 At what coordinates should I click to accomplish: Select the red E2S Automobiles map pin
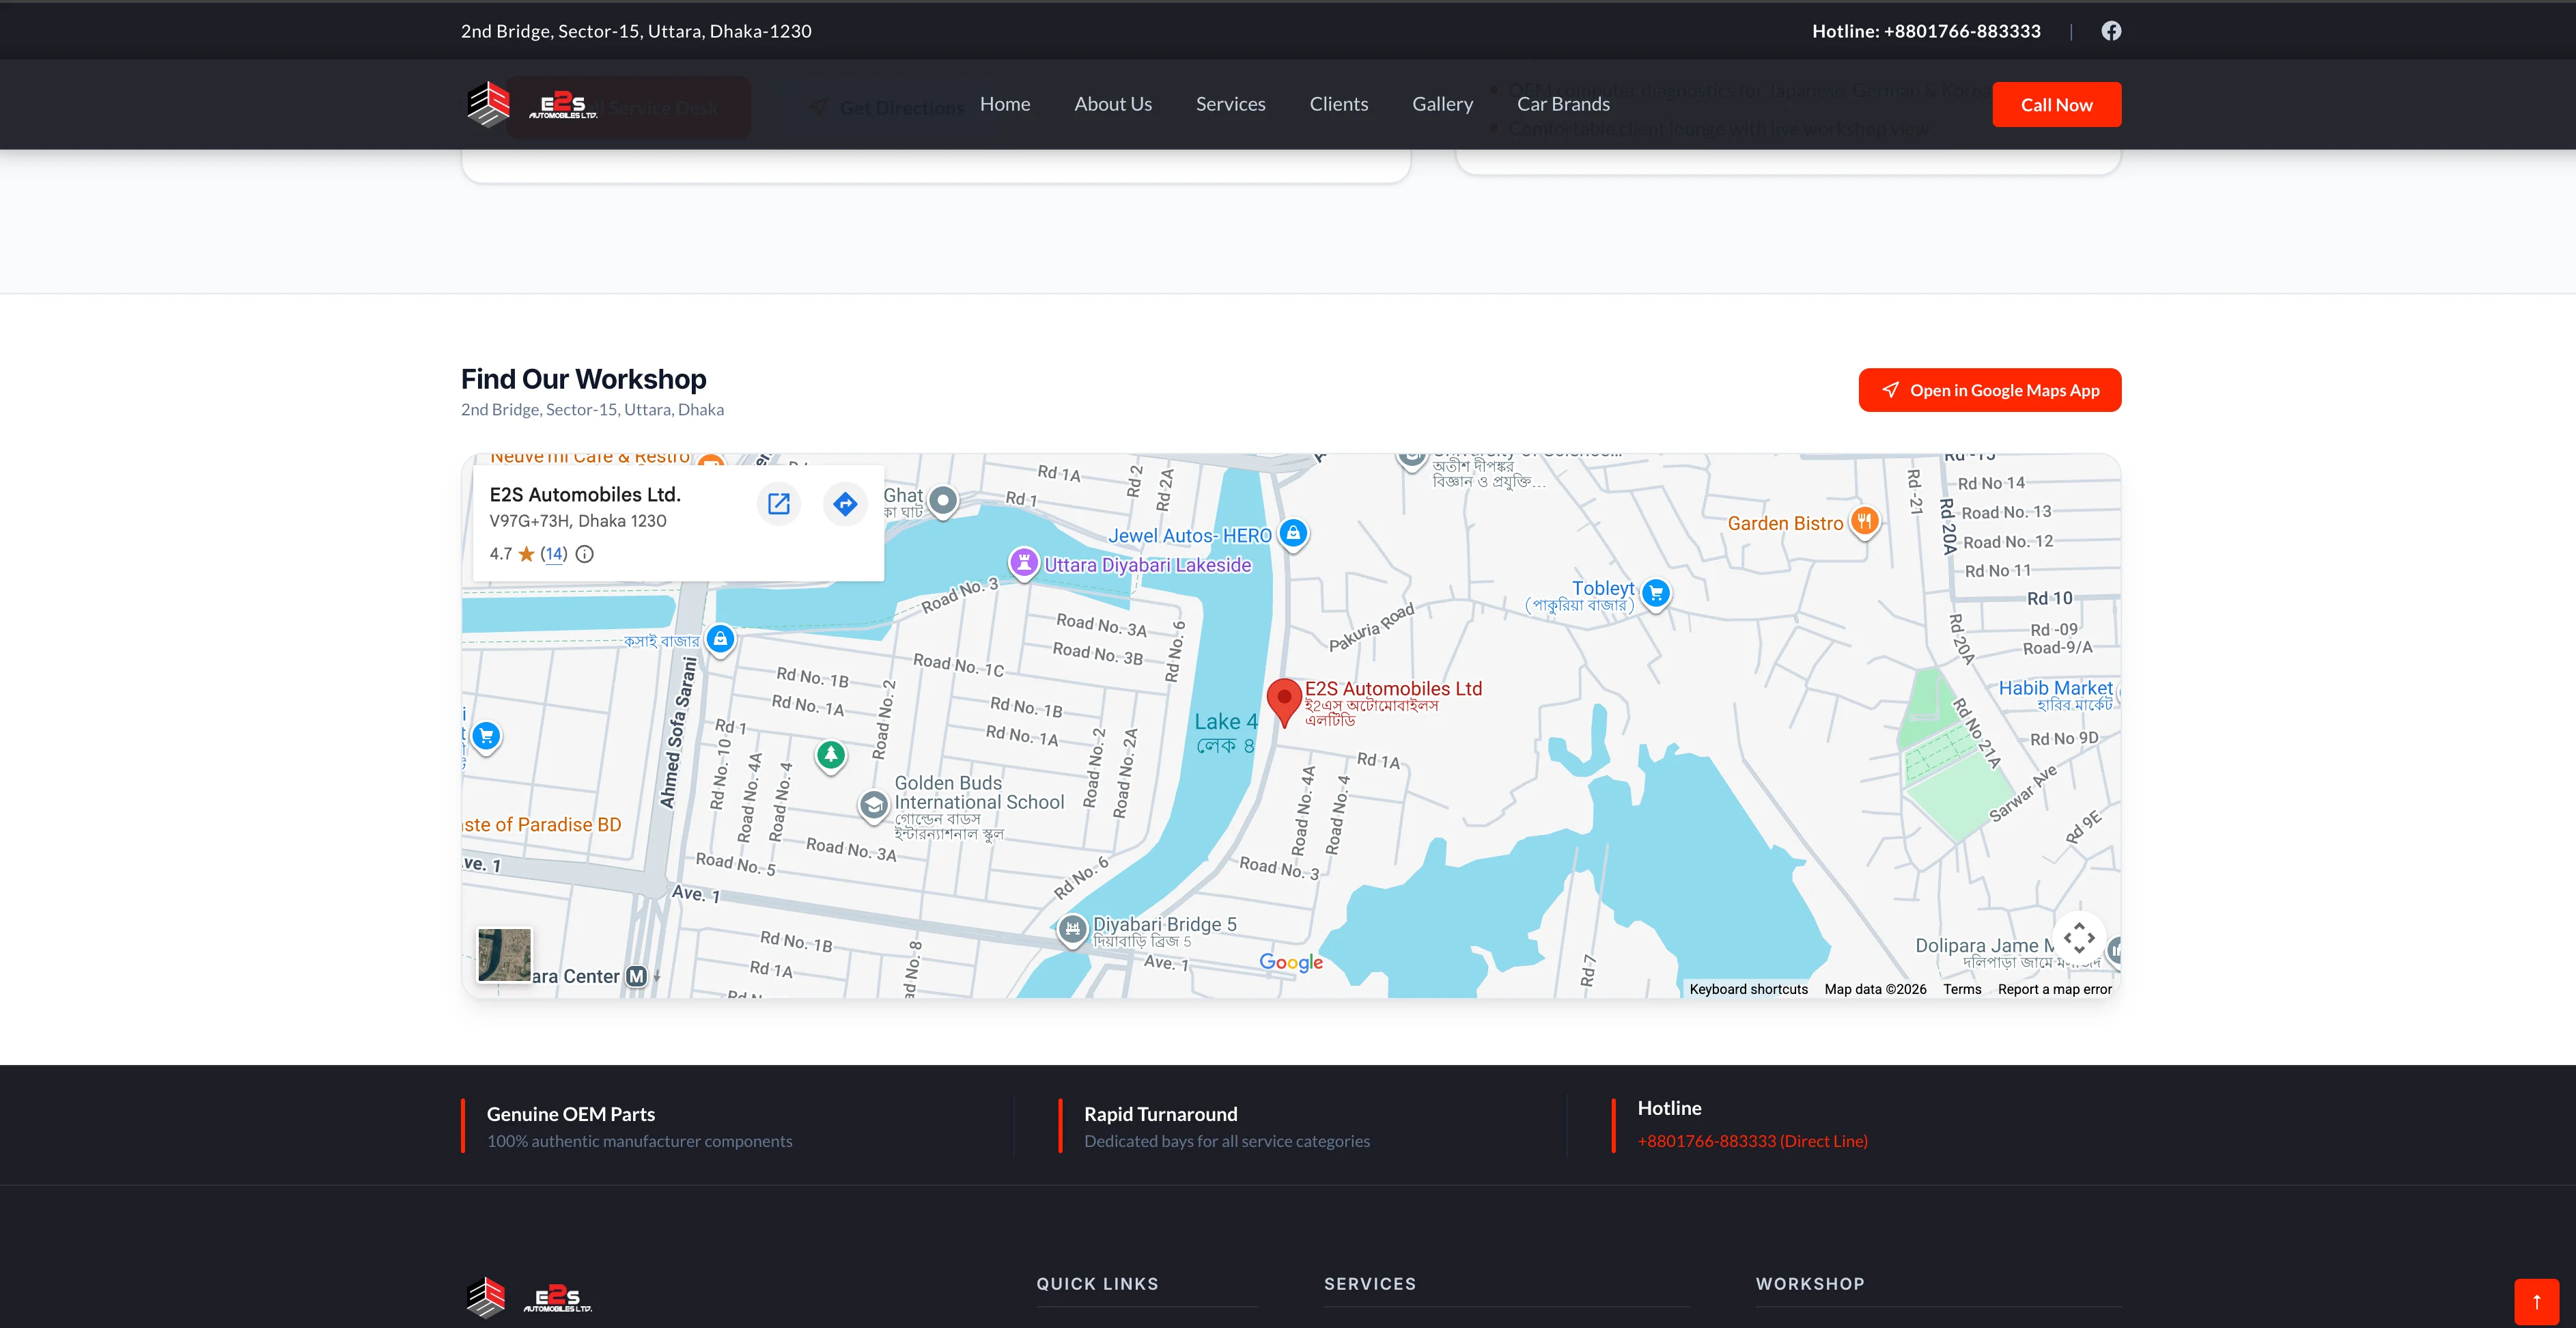click(1283, 702)
